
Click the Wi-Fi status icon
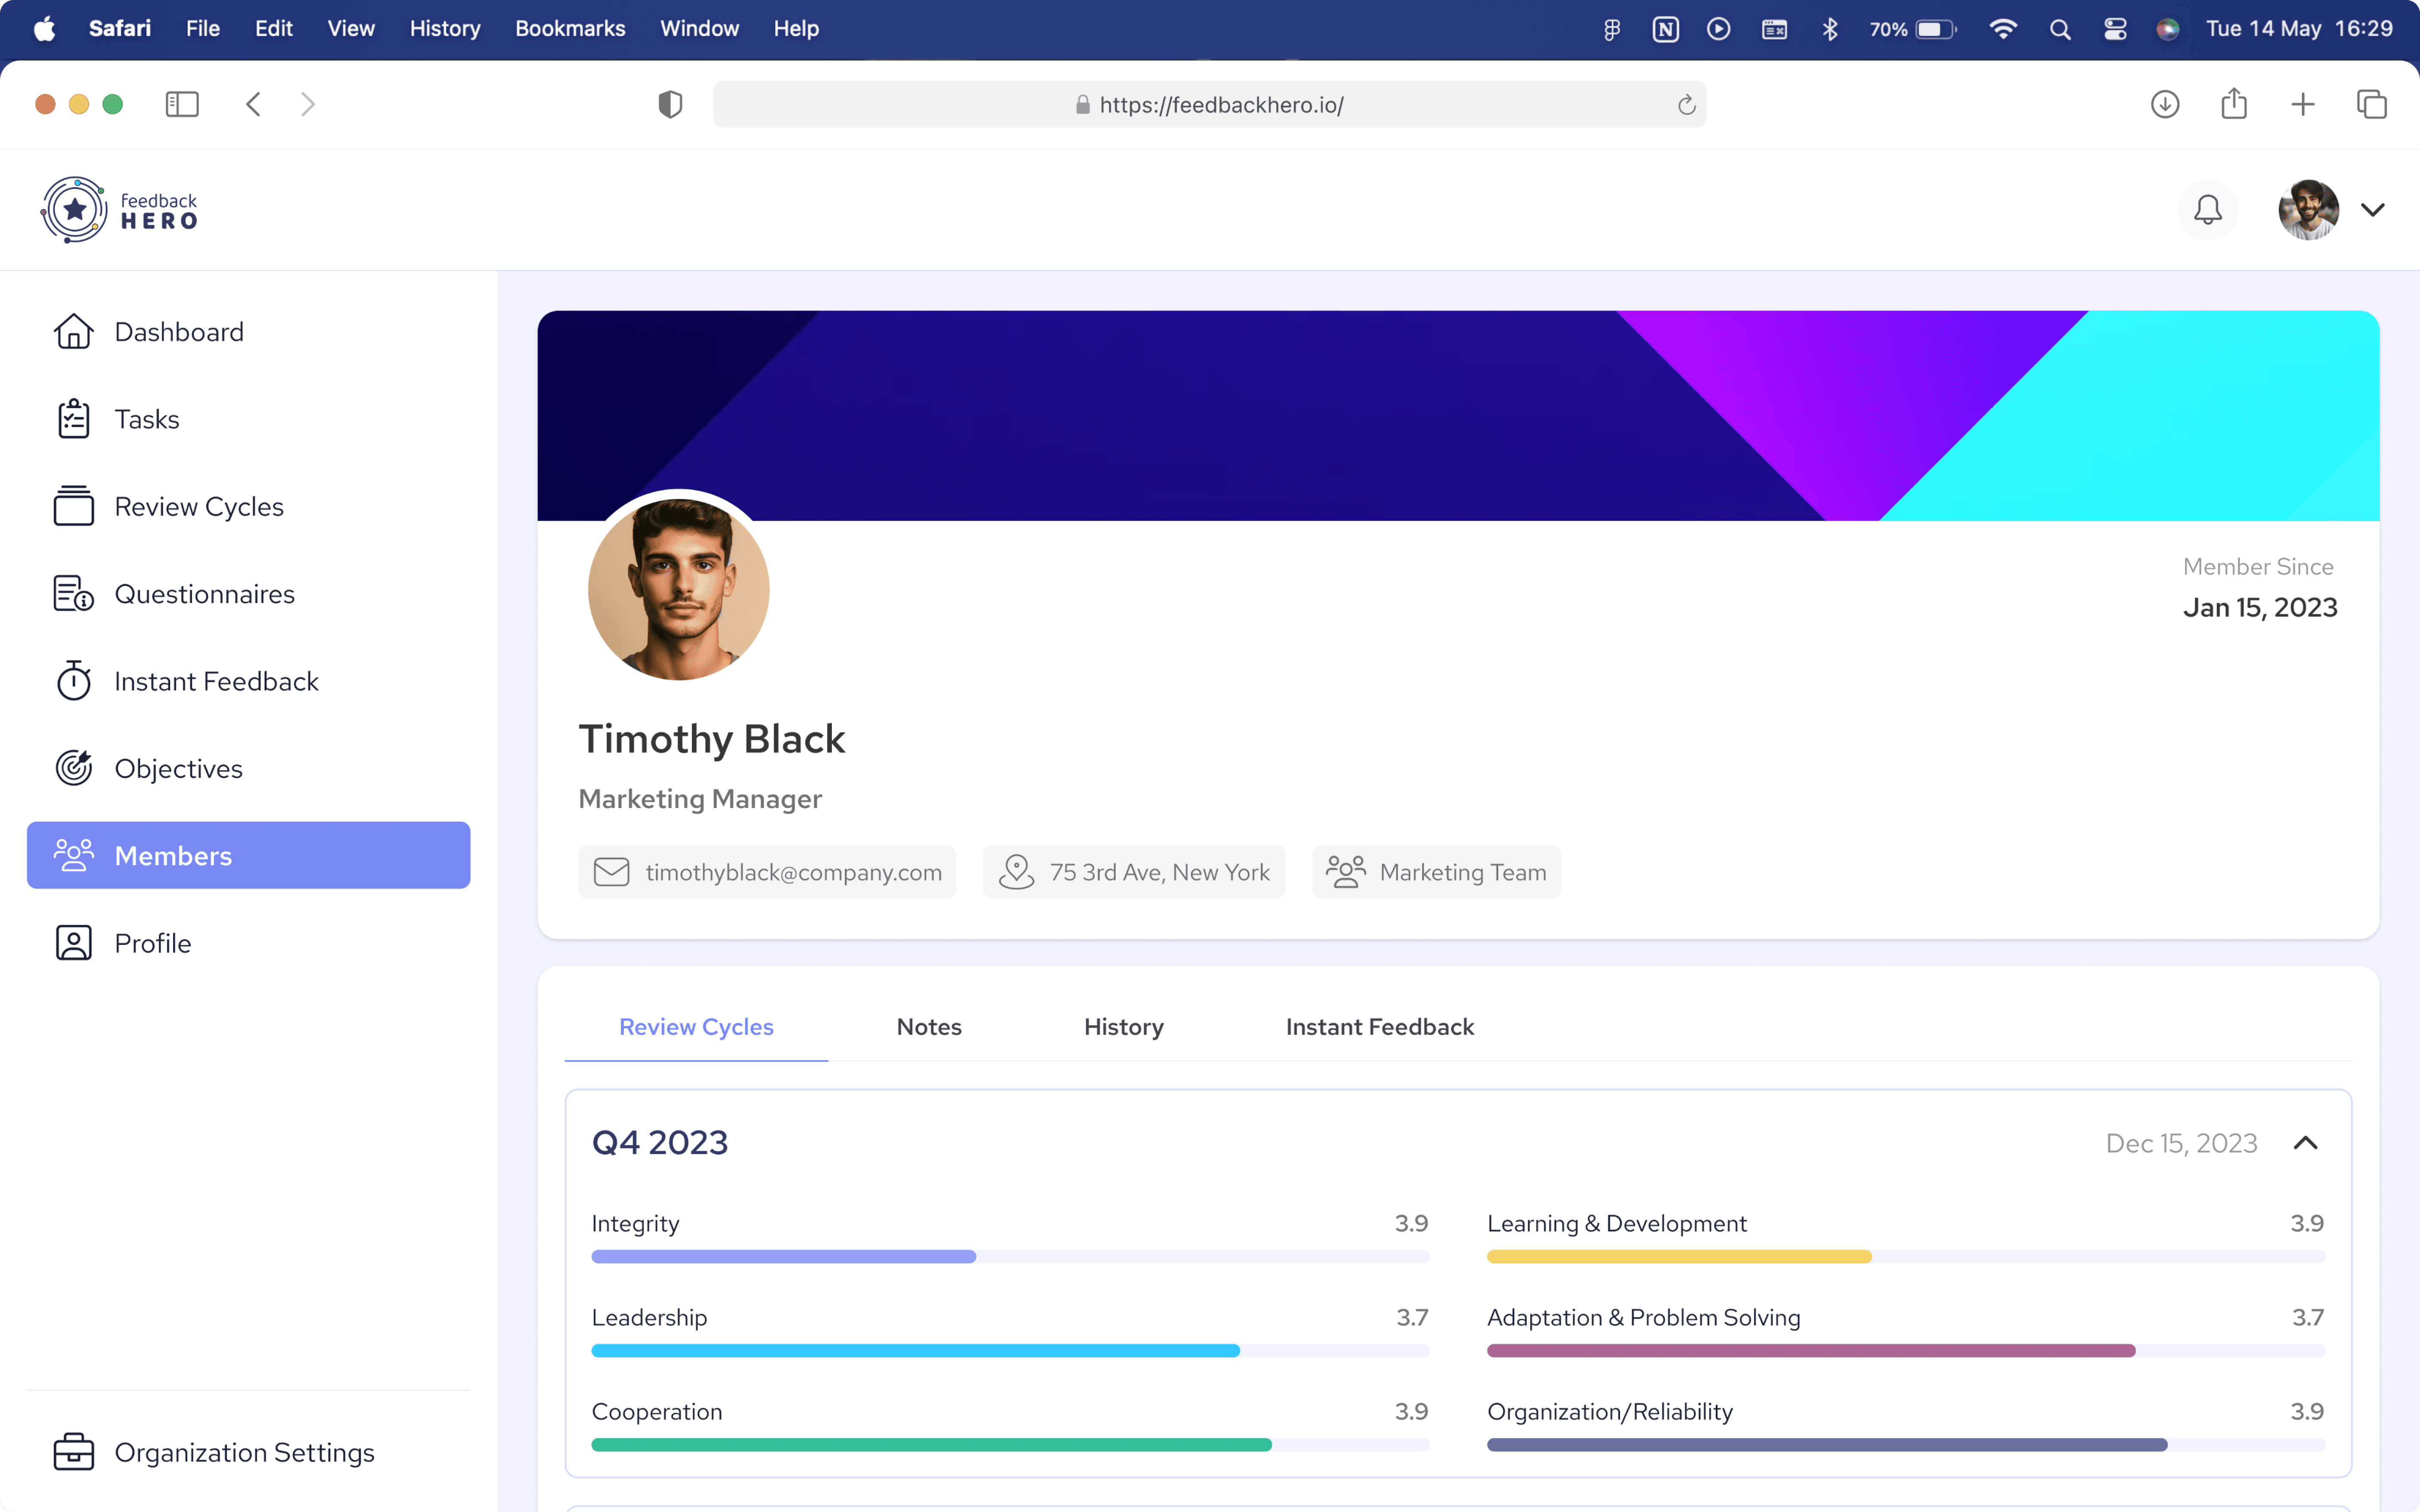click(2003, 29)
